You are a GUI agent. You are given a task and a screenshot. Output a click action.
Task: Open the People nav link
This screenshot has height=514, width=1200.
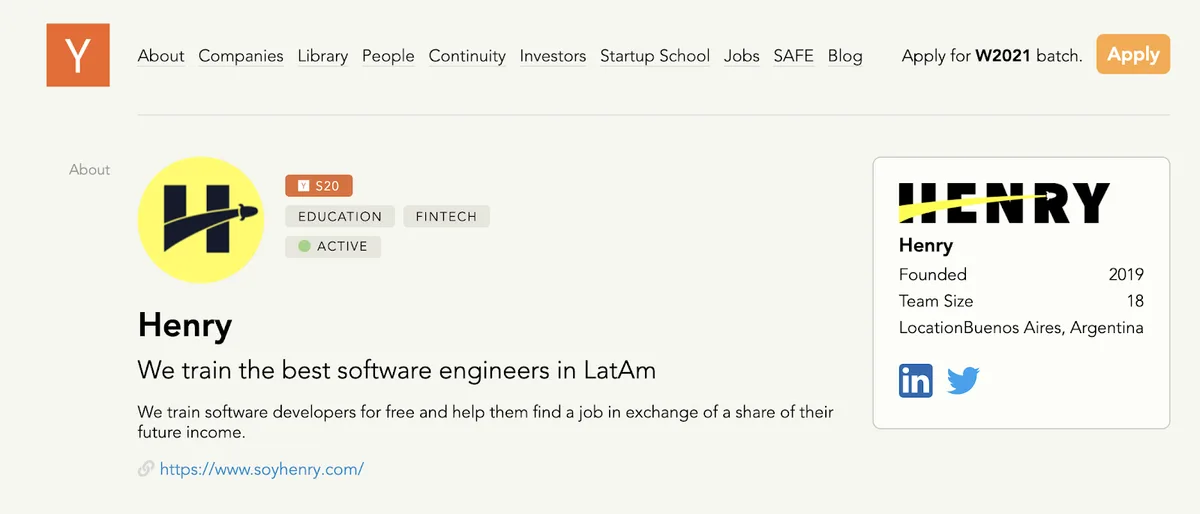pyautogui.click(x=388, y=56)
